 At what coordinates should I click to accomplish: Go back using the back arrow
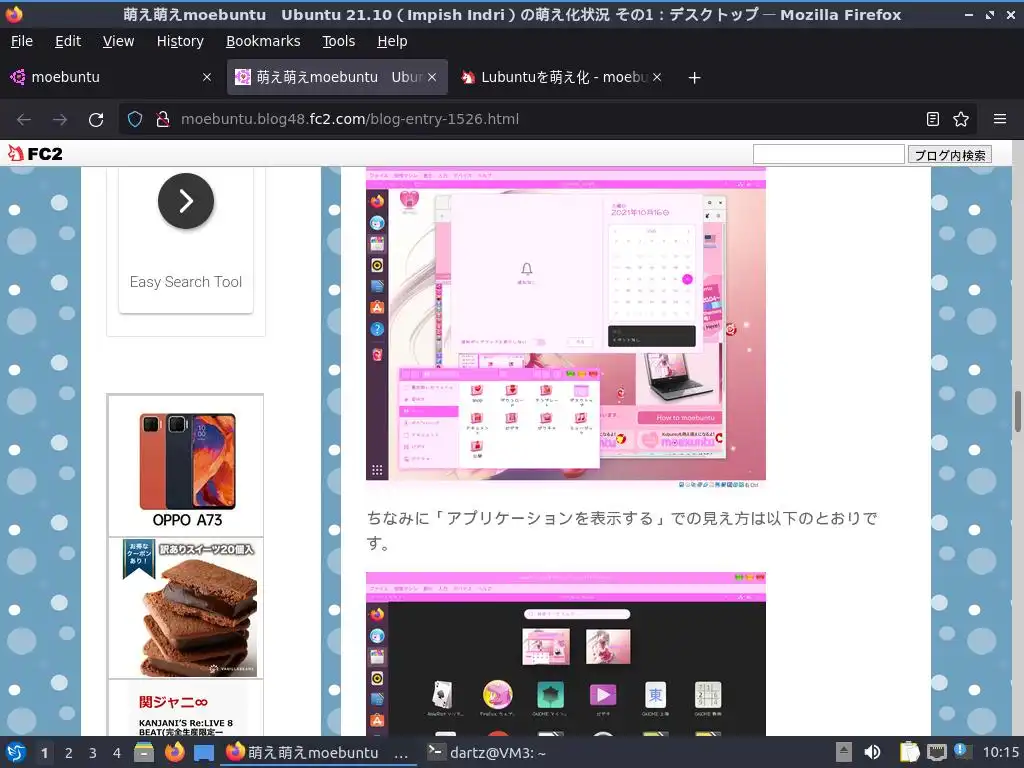coord(24,120)
